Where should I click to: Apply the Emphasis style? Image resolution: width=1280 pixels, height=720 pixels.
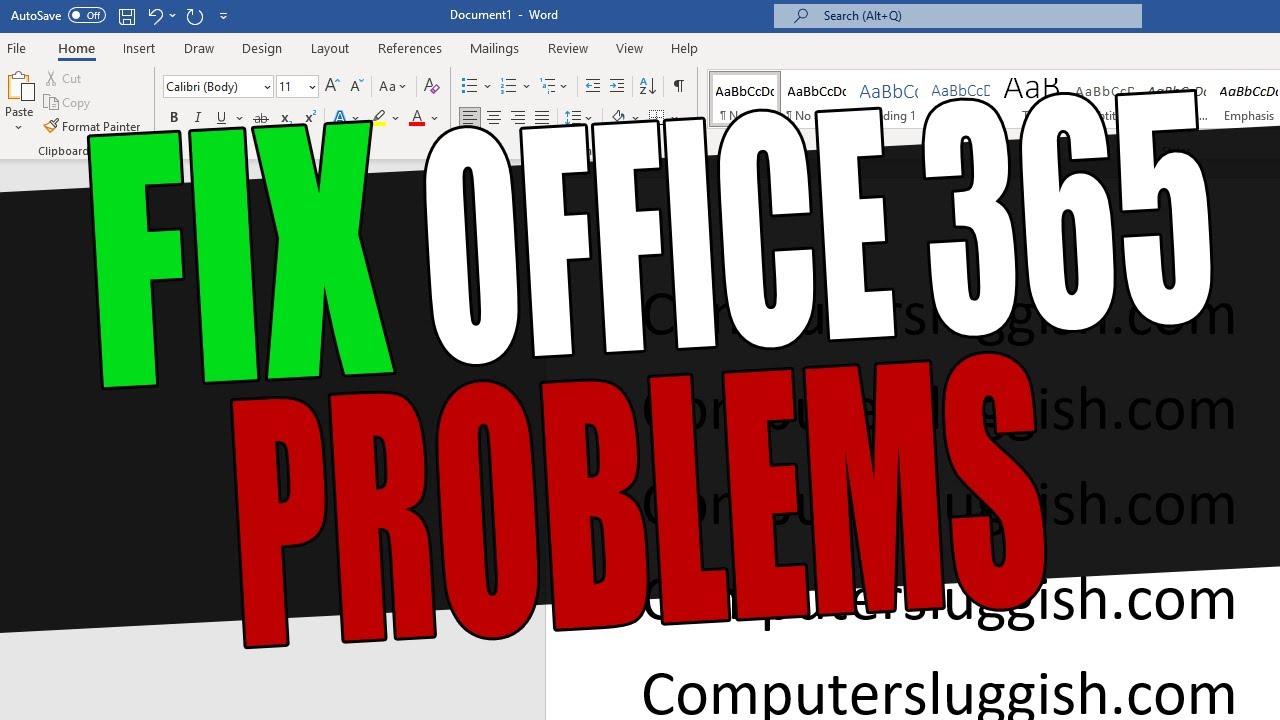click(x=1249, y=100)
